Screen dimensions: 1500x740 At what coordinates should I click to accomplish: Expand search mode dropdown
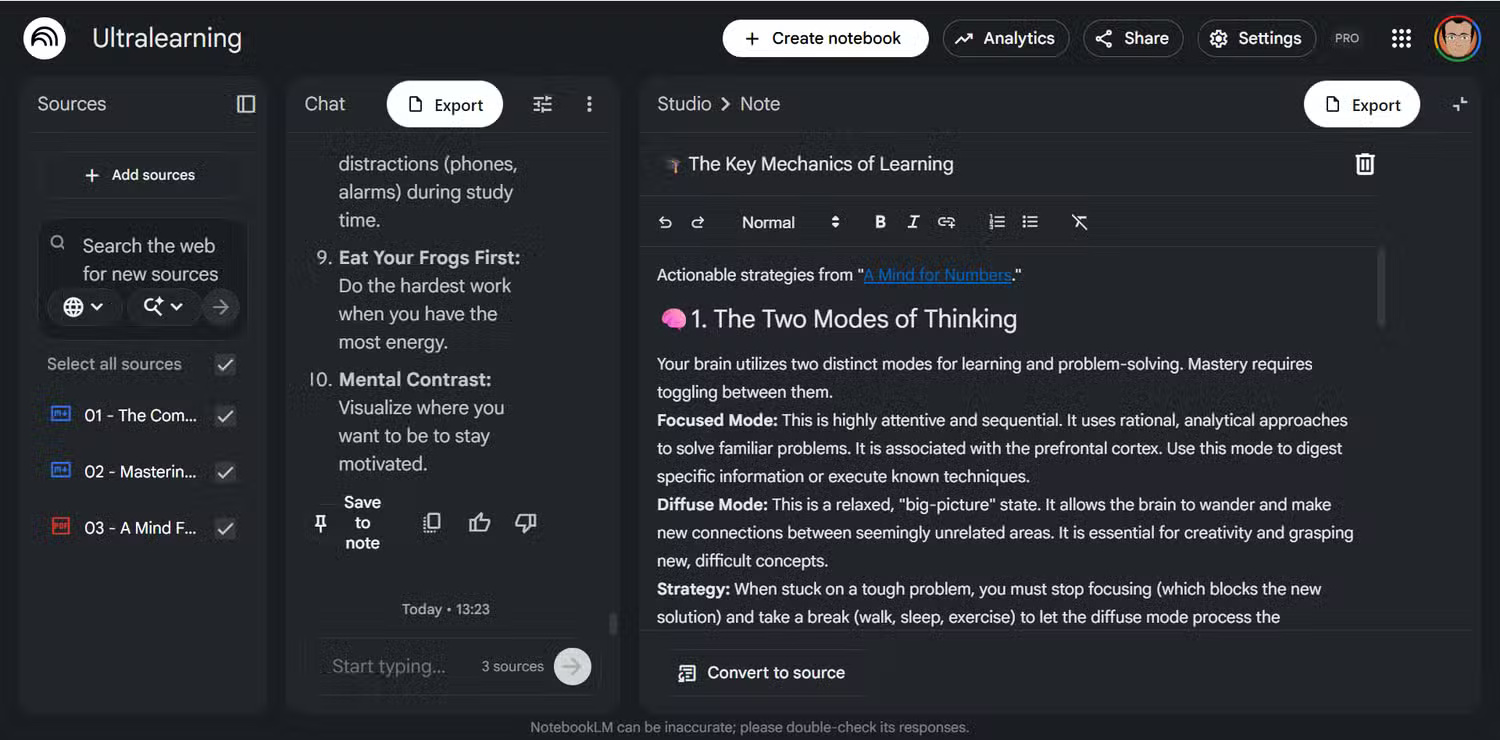(162, 307)
